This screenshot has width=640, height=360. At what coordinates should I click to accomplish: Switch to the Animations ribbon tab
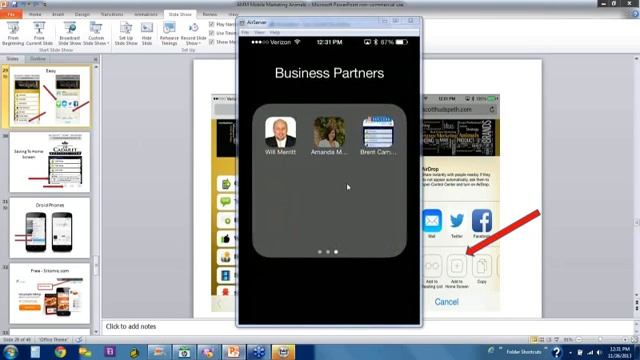point(146,14)
